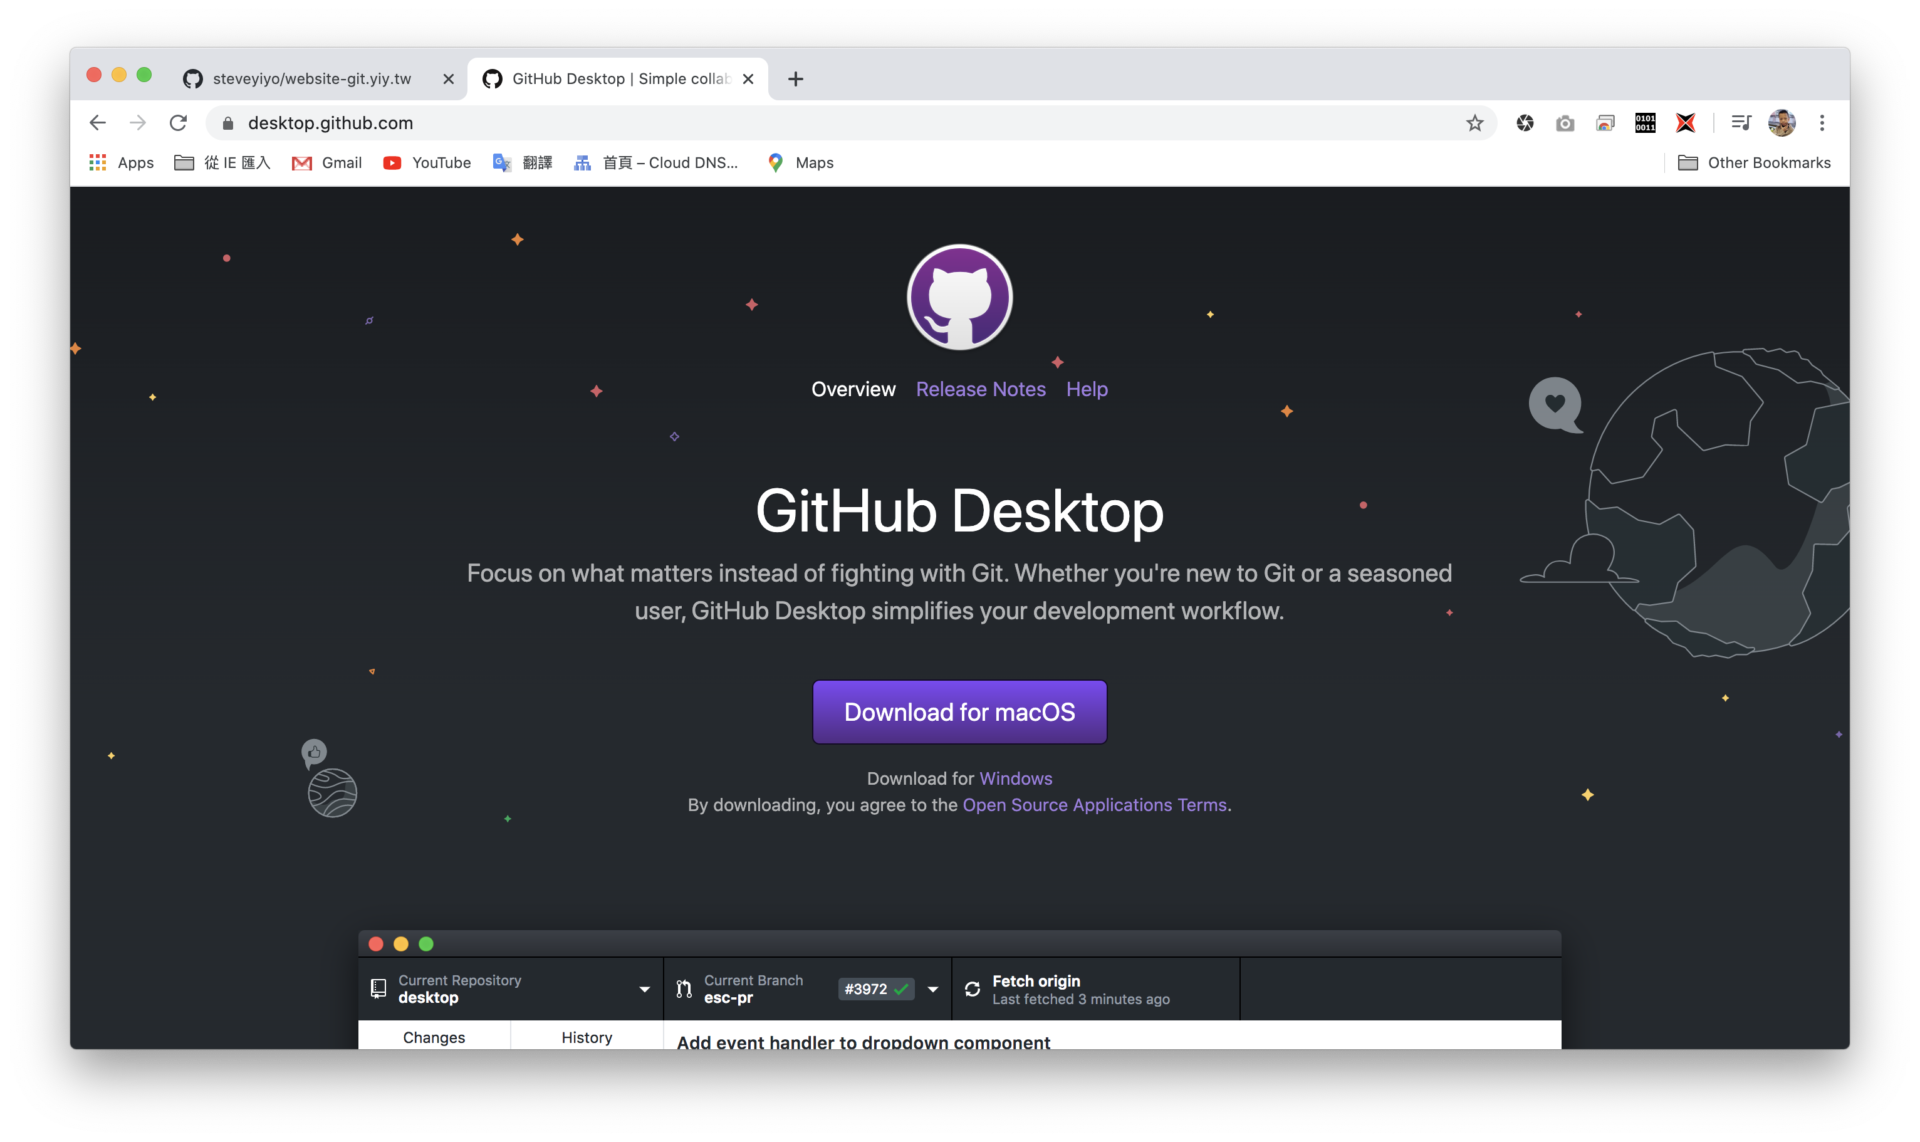Open the 翻譯 translate bookmark

(522, 163)
